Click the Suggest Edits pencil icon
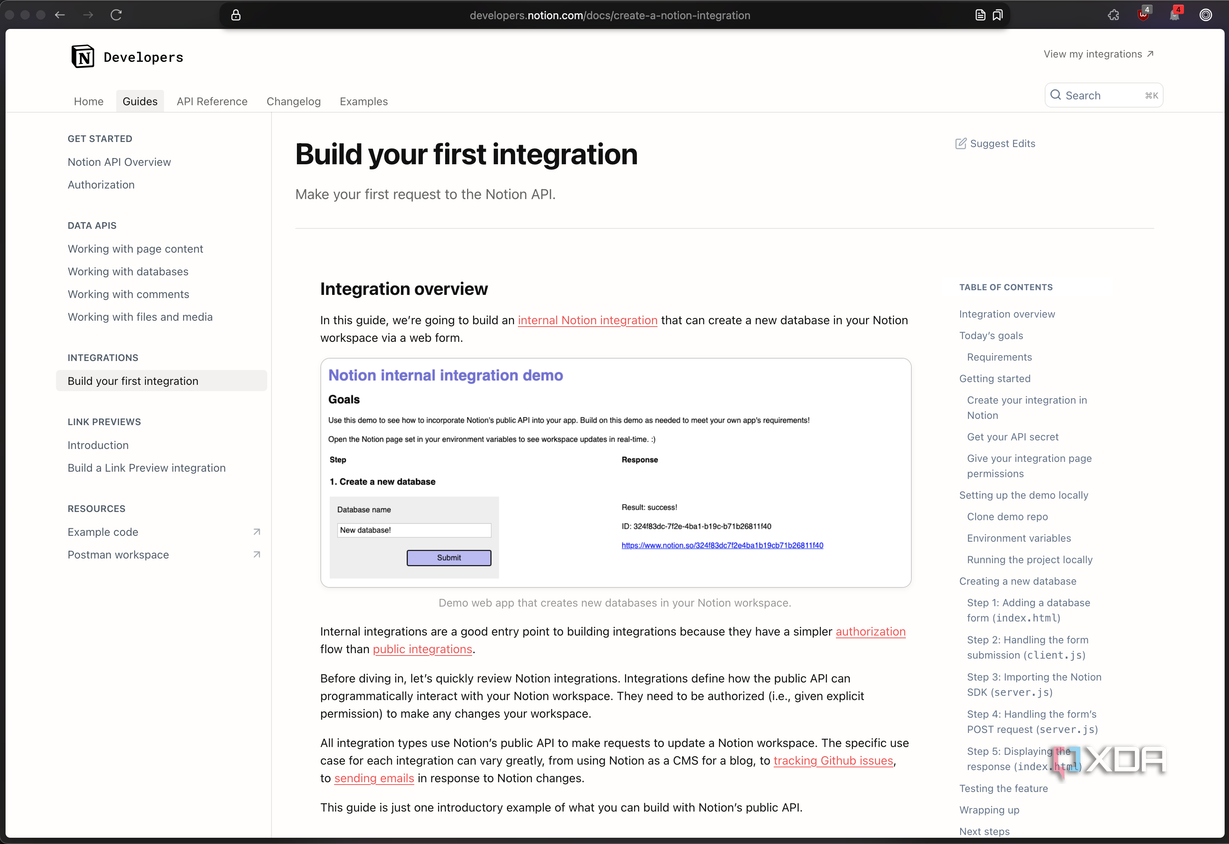Image resolution: width=1229 pixels, height=844 pixels. pos(961,144)
